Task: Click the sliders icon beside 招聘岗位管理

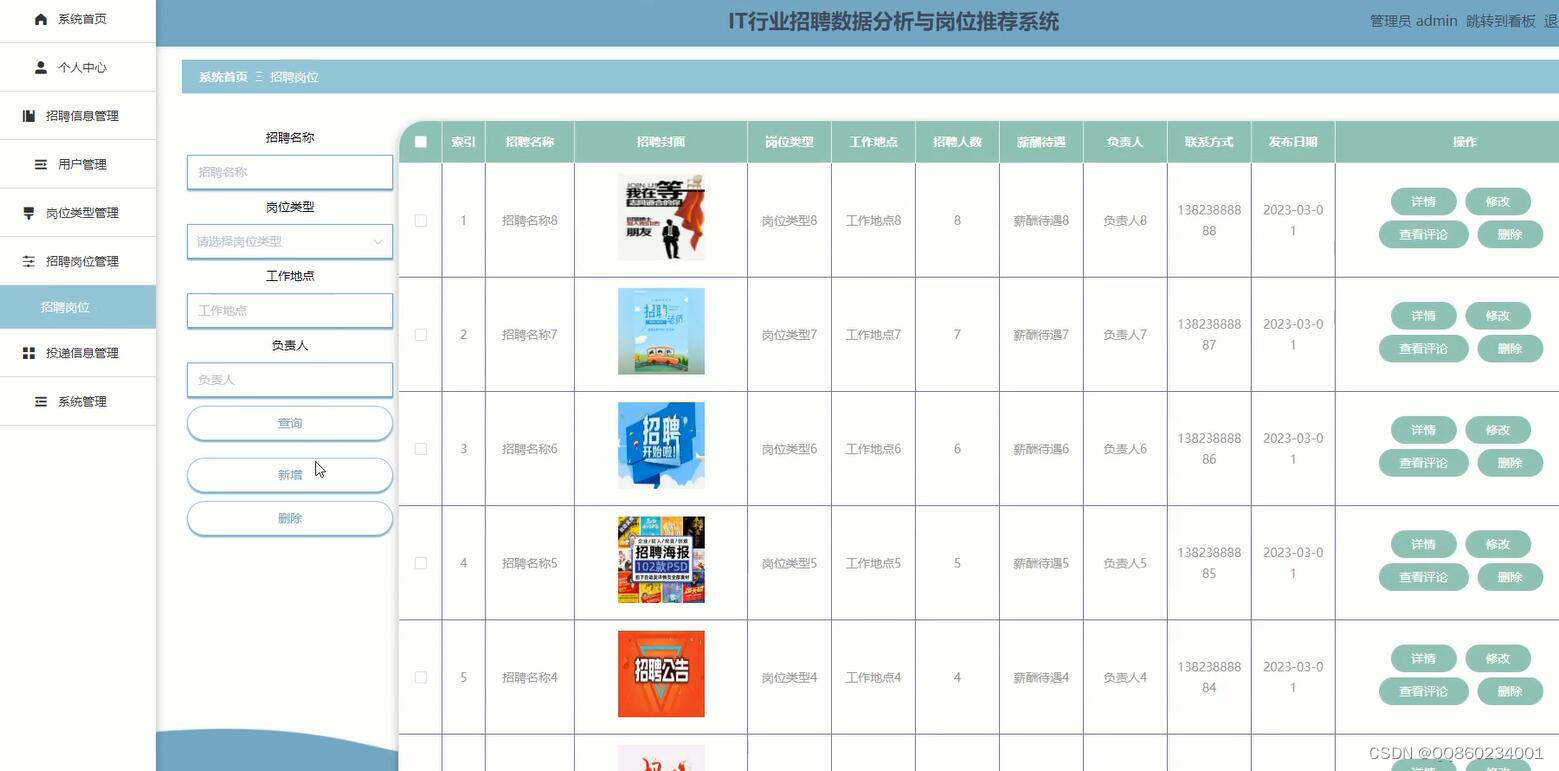Action: click(x=29, y=261)
